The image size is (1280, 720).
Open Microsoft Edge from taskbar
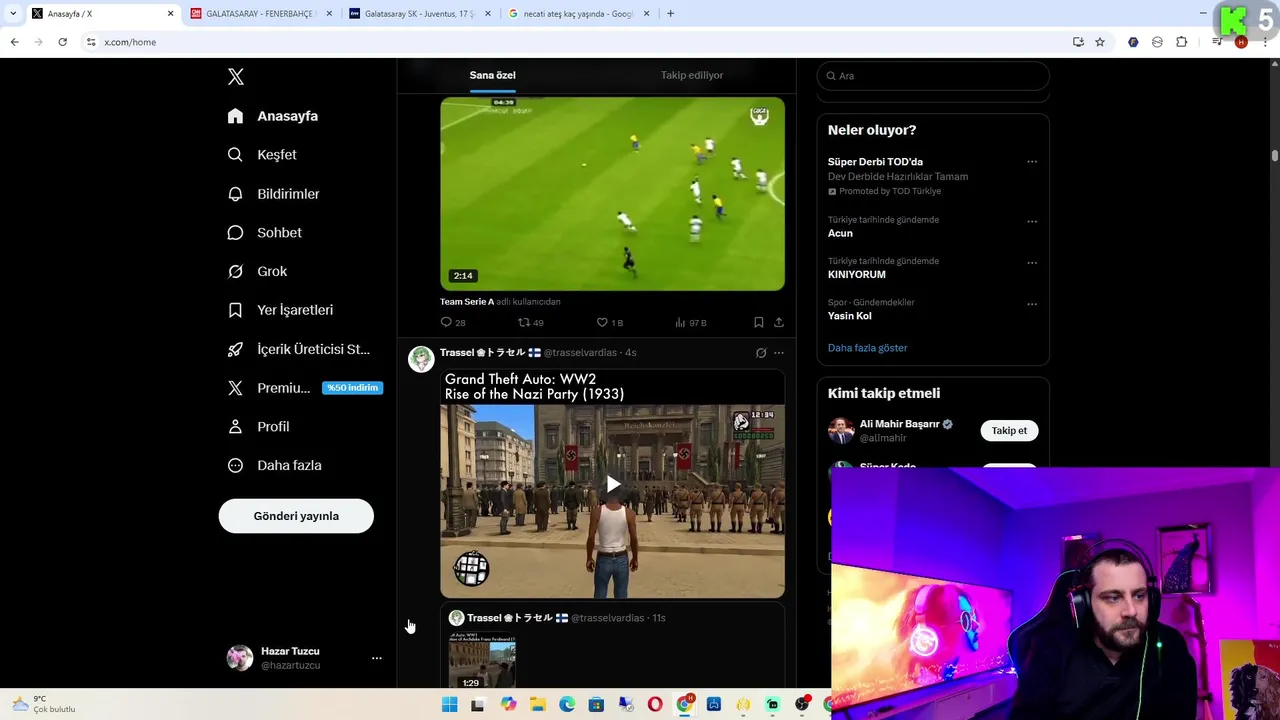click(567, 705)
